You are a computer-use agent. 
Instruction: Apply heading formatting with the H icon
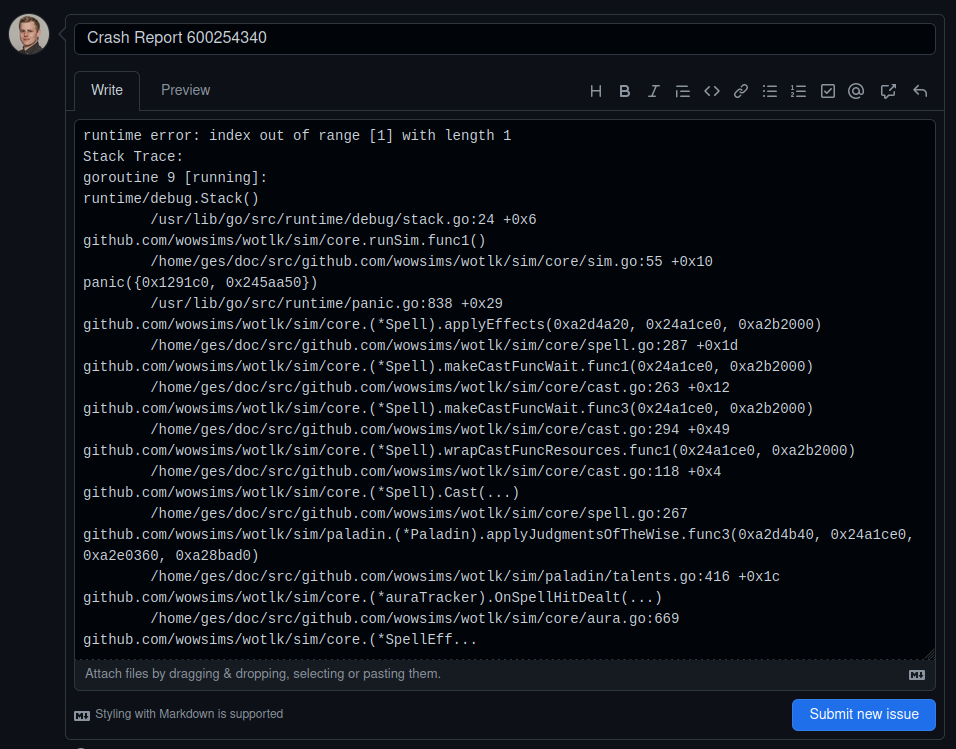pos(595,90)
